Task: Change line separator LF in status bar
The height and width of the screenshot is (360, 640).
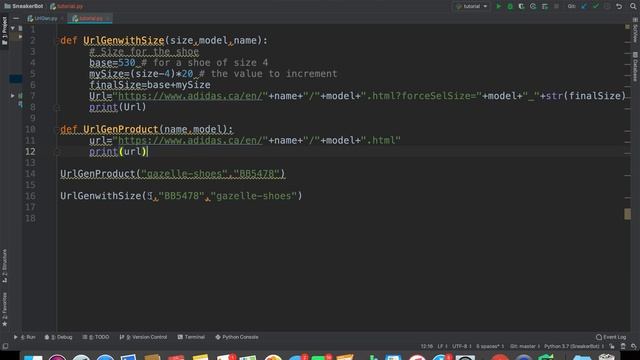Action: point(442,346)
